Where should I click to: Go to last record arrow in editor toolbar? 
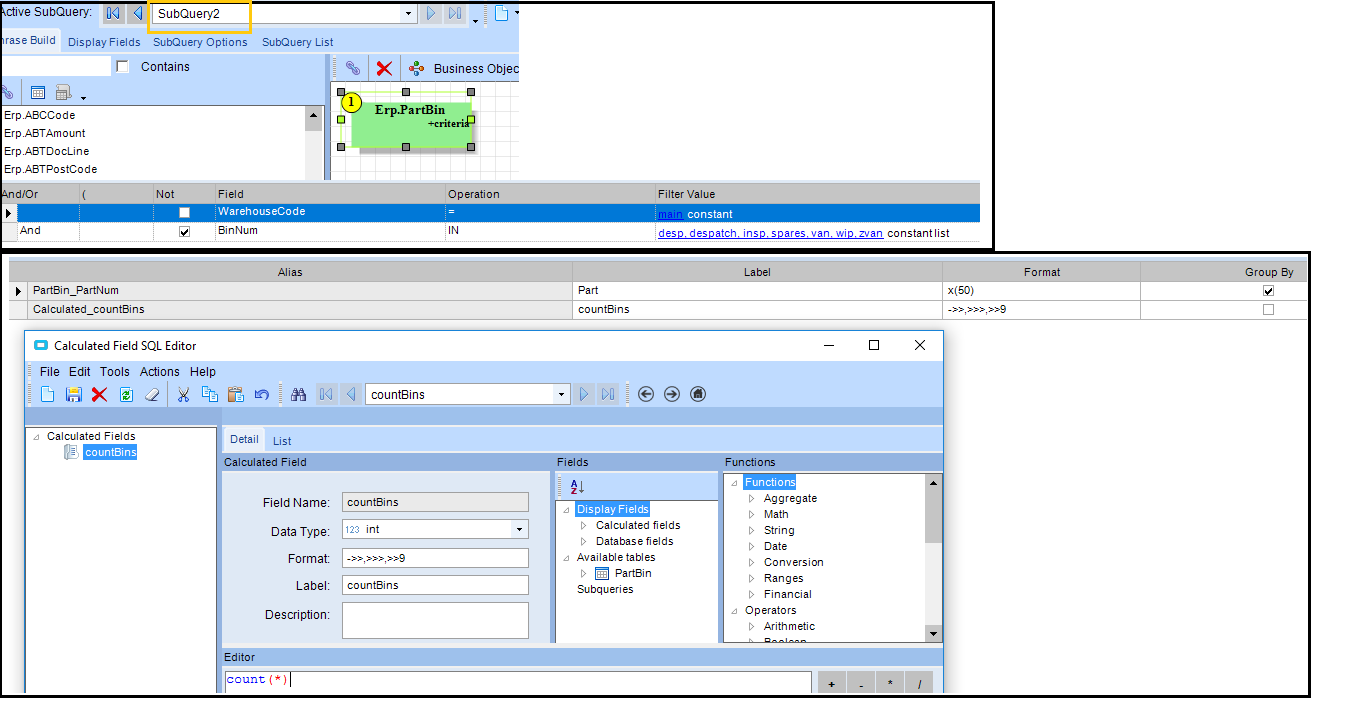(608, 394)
